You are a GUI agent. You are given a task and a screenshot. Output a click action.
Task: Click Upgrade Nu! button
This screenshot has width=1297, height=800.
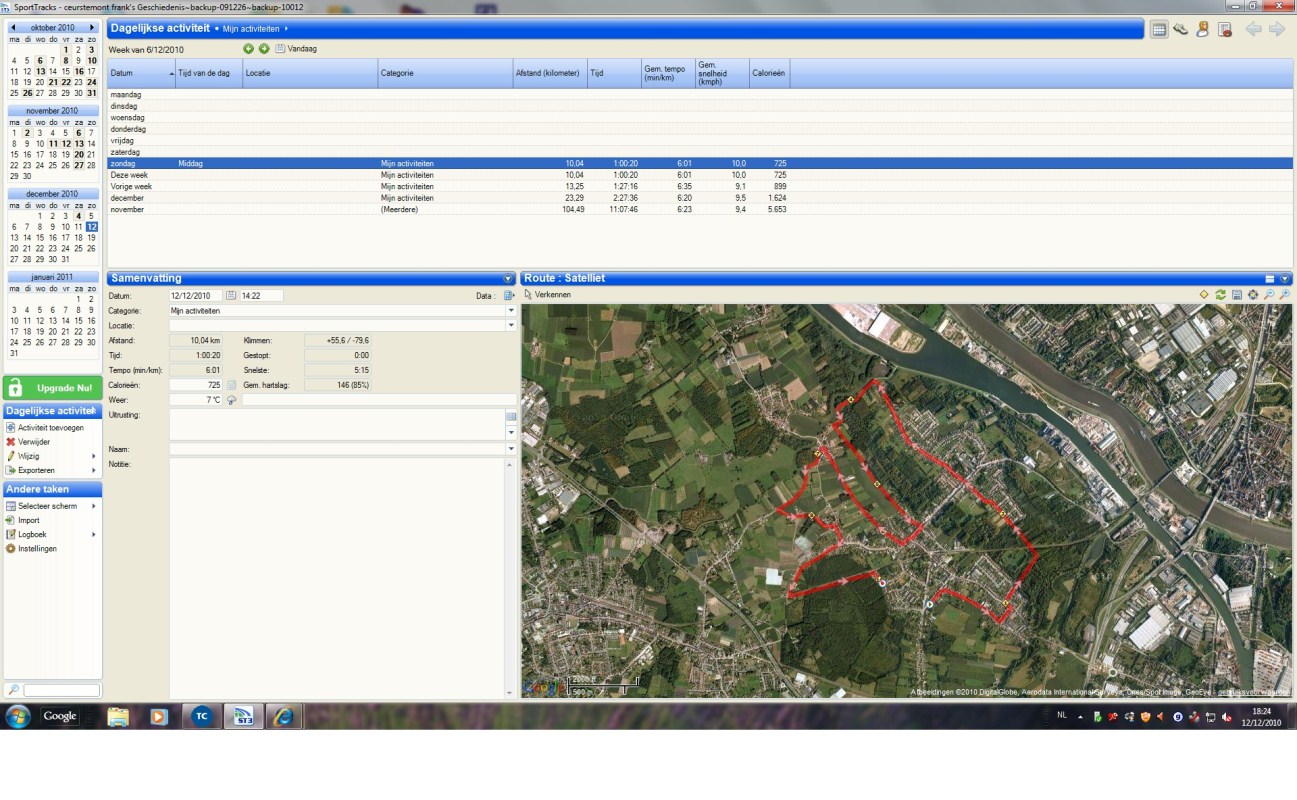point(53,387)
